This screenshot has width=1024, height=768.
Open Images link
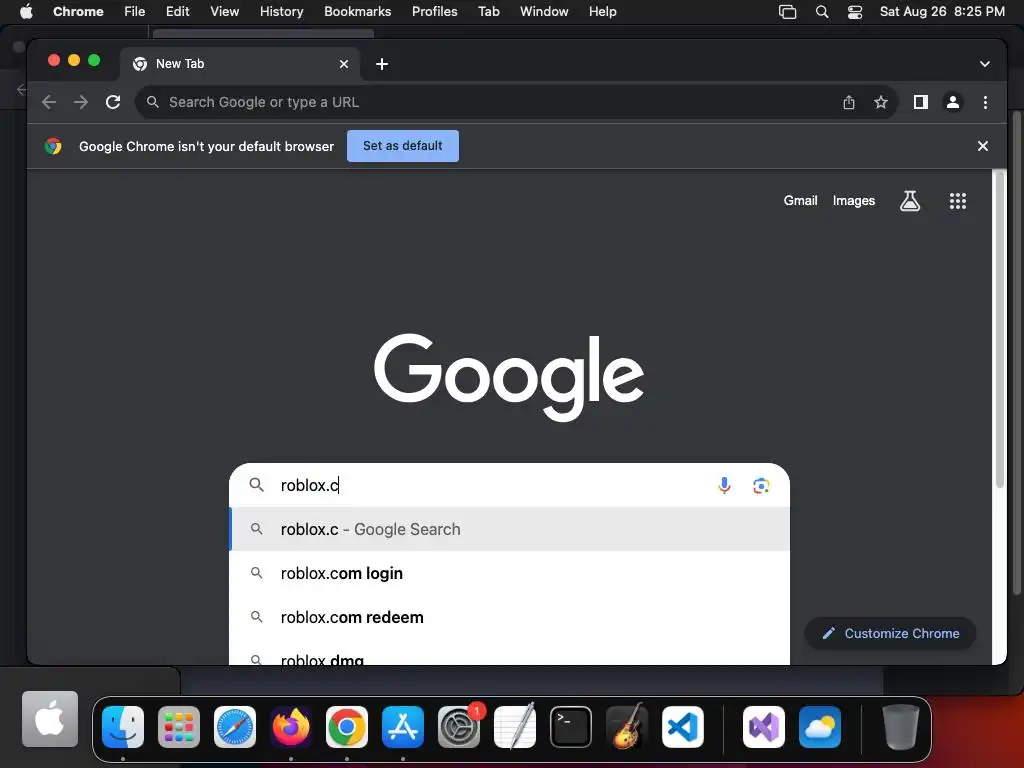tap(854, 200)
